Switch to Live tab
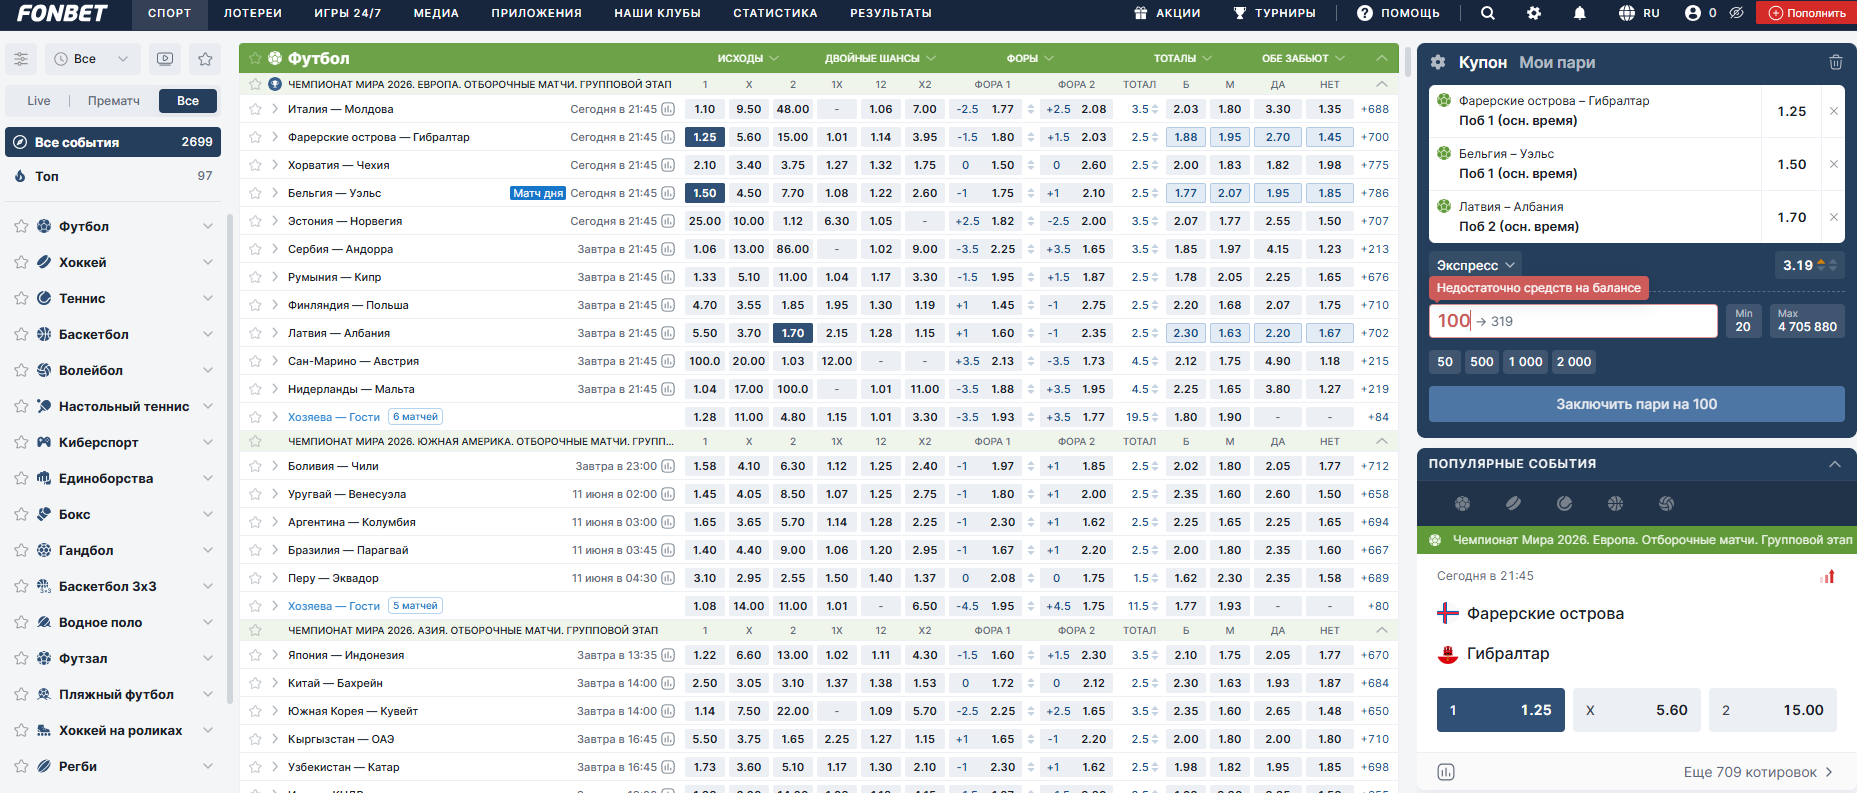The image size is (1857, 793). 39,101
